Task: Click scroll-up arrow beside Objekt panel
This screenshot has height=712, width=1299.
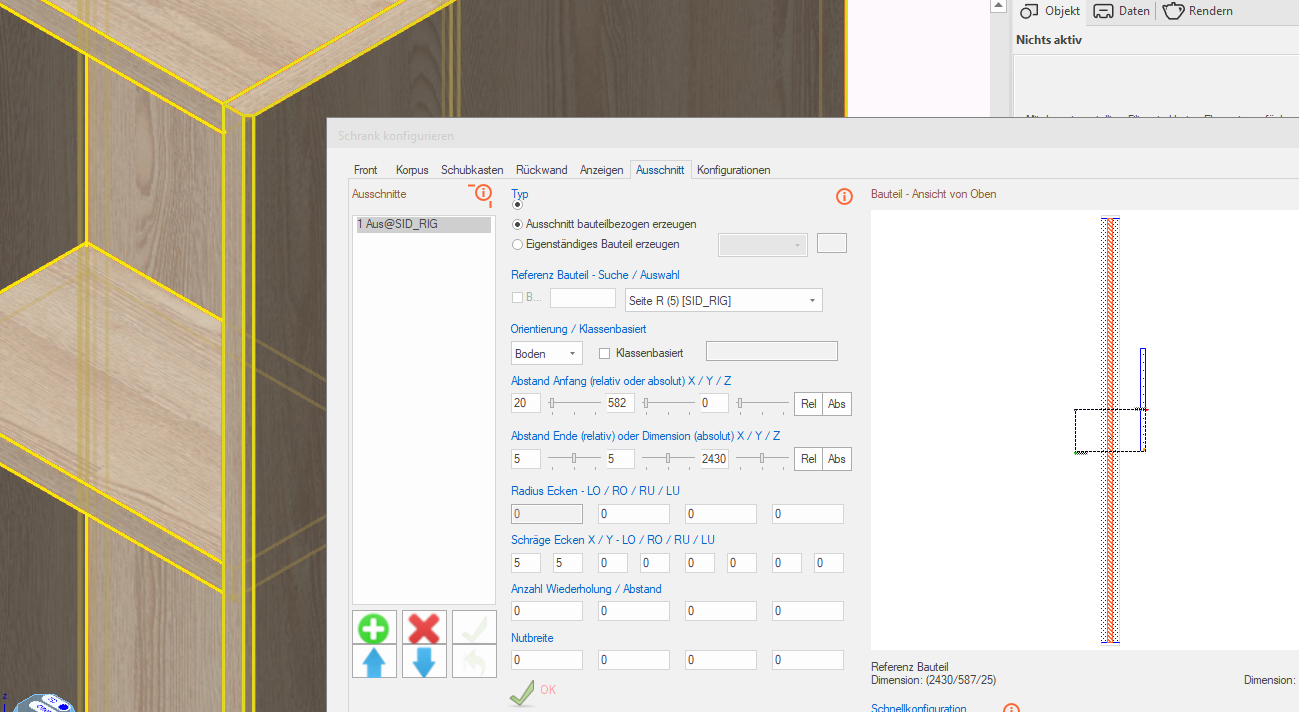Action: [997, 6]
